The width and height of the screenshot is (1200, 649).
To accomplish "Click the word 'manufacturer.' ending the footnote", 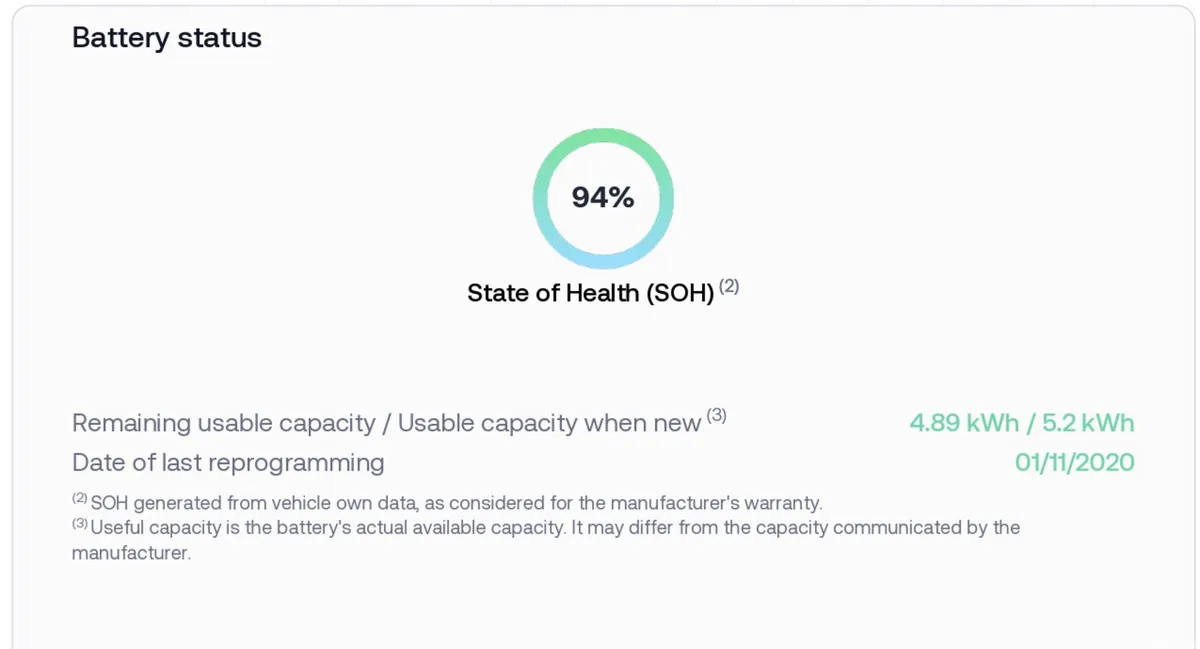I will click(131, 552).
